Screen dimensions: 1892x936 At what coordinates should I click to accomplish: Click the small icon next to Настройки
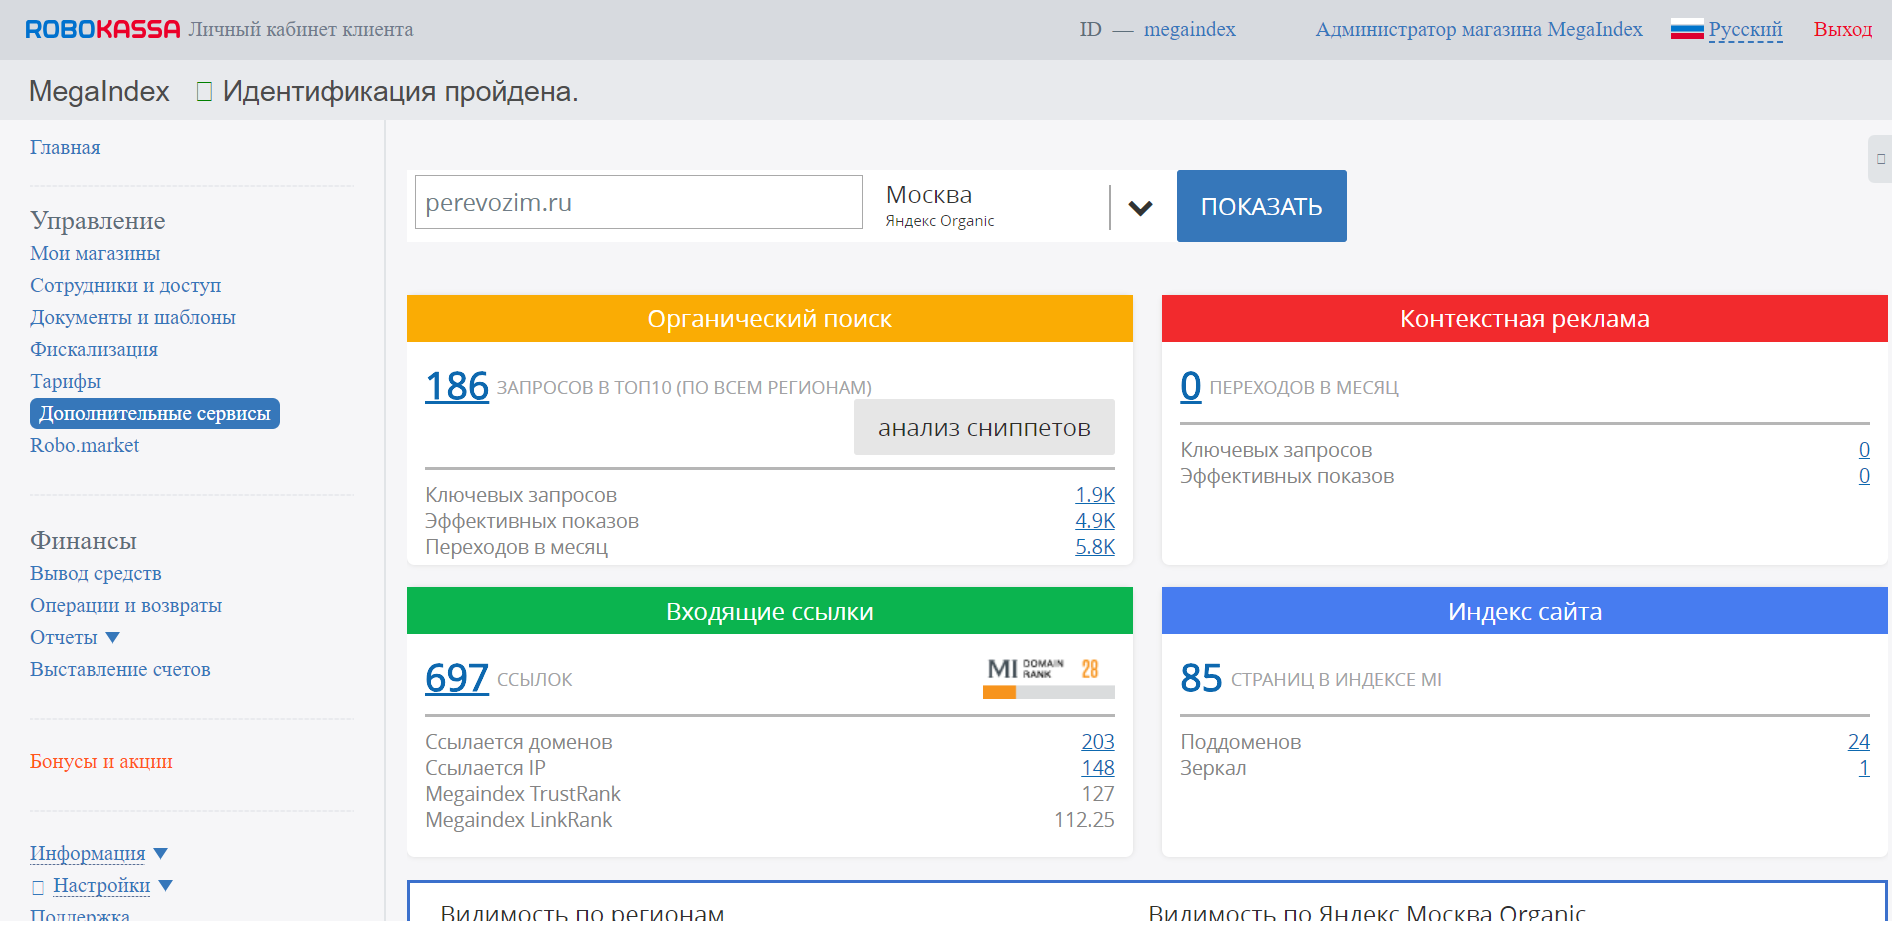38,887
